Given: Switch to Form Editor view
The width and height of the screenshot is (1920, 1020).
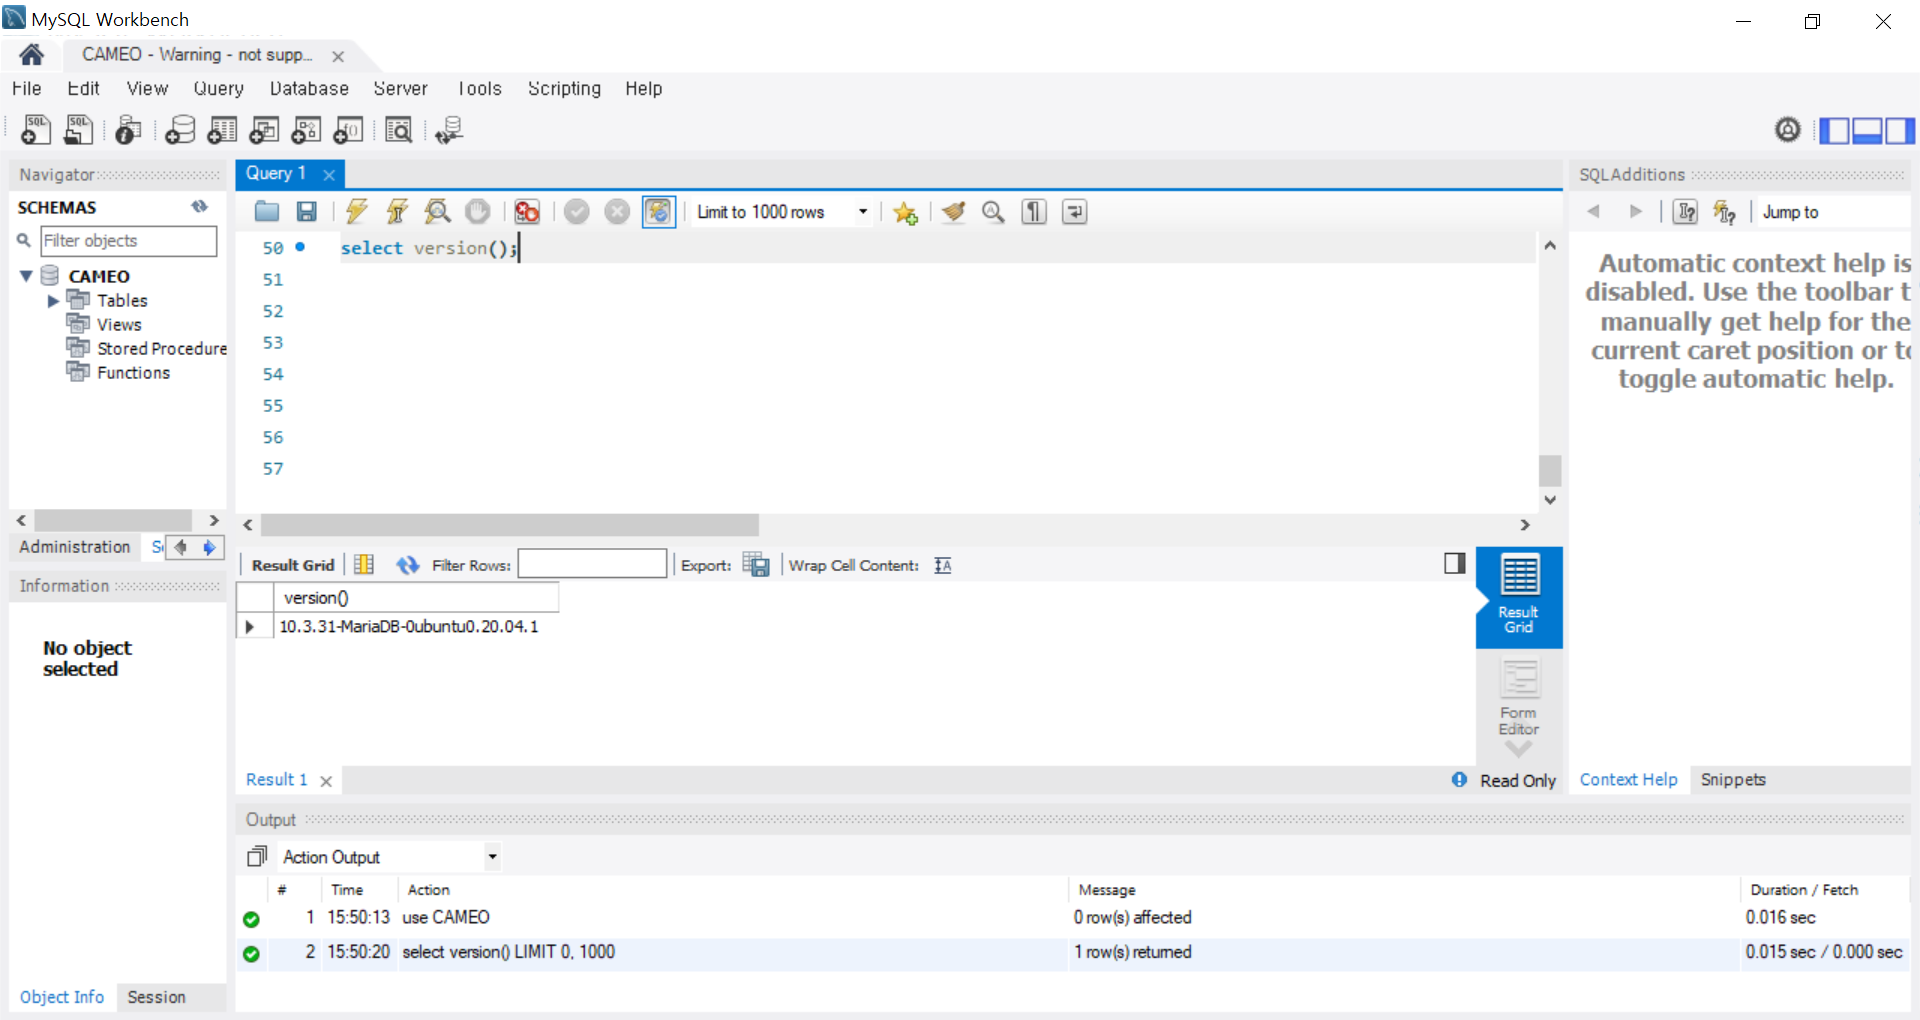Looking at the screenshot, I should [x=1518, y=697].
